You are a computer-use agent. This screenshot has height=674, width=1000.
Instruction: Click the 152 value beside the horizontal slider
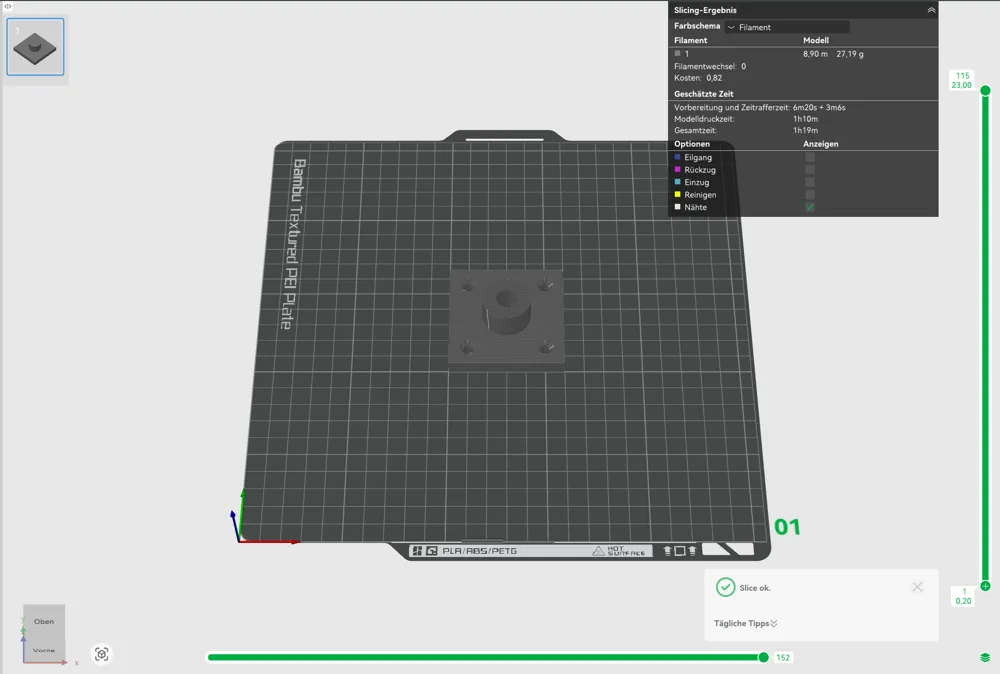[x=783, y=658]
